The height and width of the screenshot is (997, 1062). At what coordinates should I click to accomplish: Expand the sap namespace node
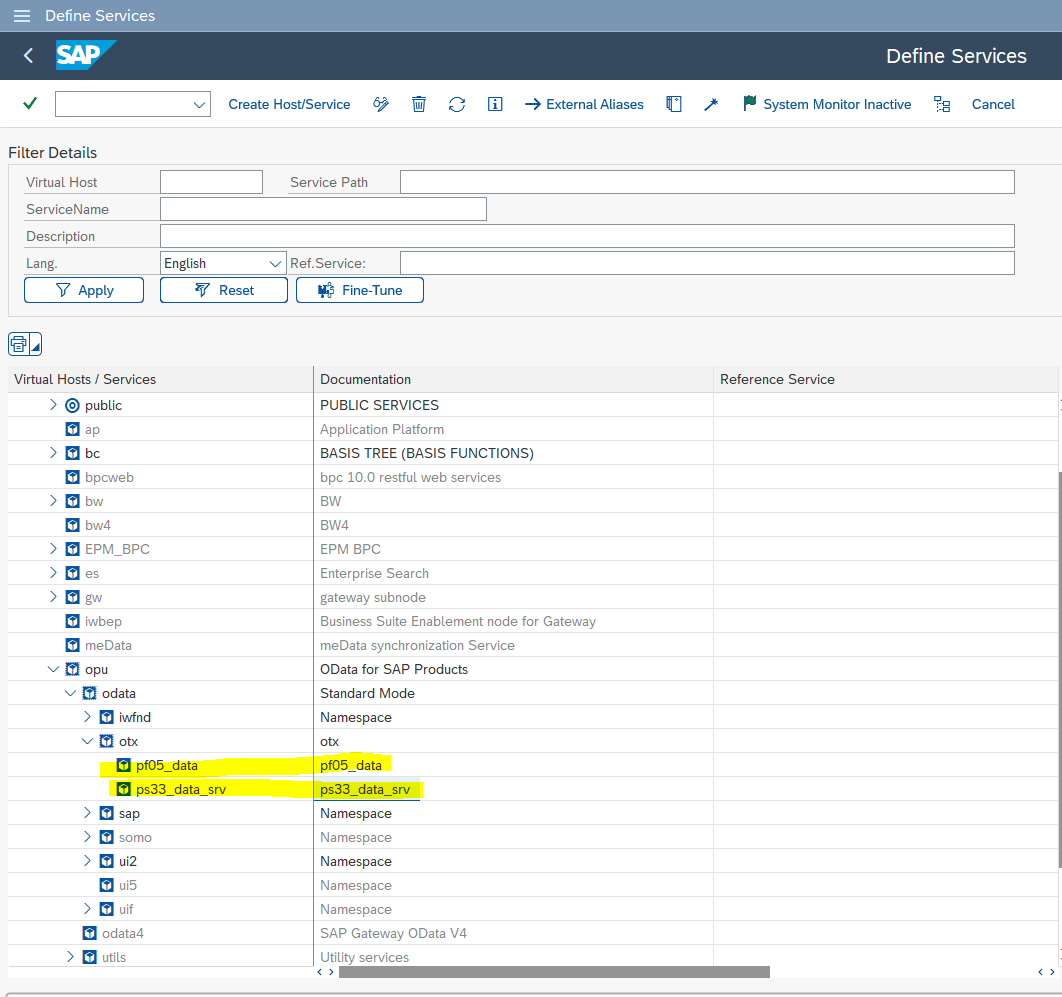(x=87, y=813)
